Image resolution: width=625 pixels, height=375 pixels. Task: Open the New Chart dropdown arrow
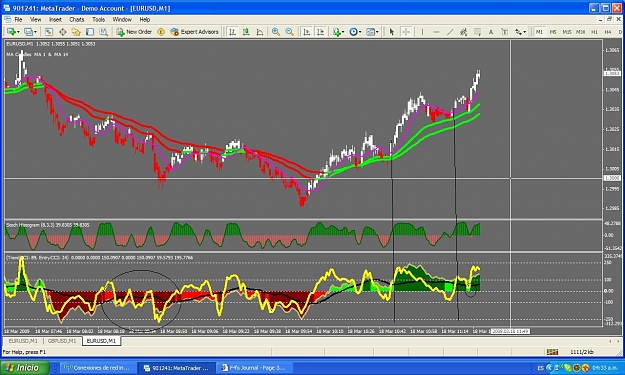click(x=18, y=32)
